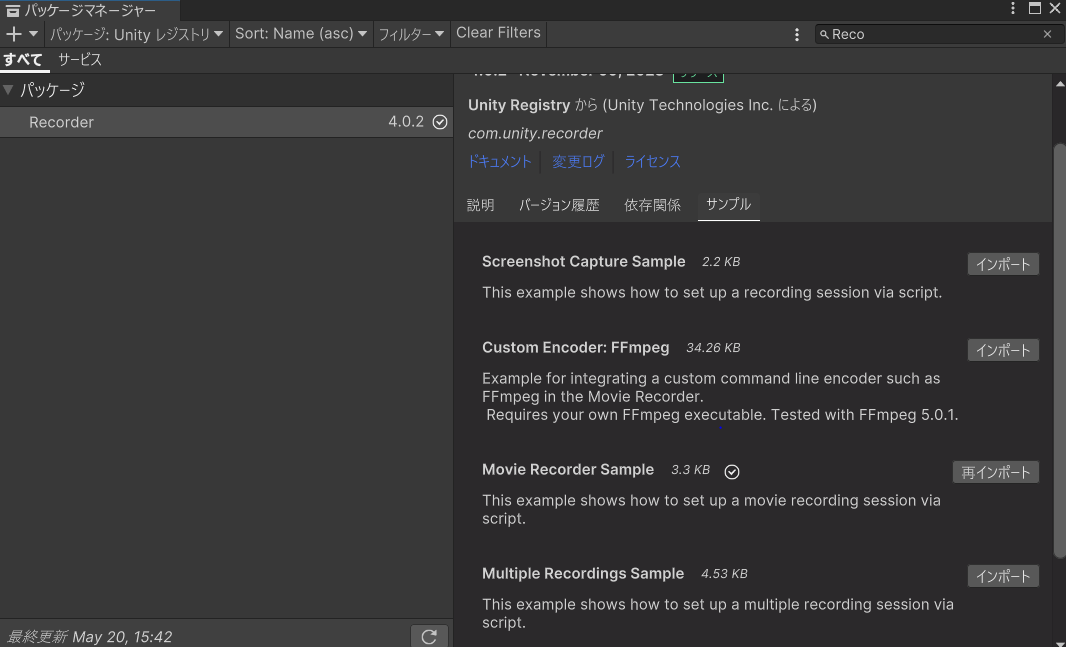Import the Screenshot Capture Sample
The height and width of the screenshot is (647, 1066).
pyautogui.click(x=1003, y=264)
